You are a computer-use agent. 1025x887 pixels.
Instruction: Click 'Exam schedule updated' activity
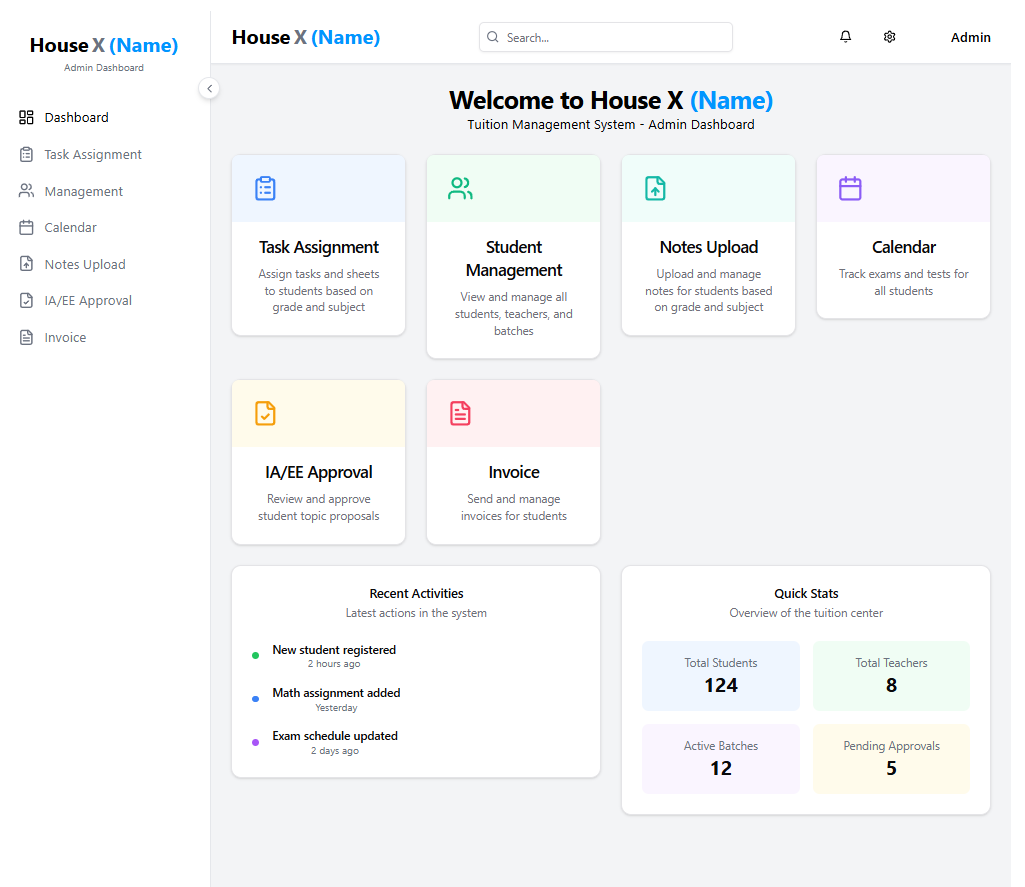point(335,736)
